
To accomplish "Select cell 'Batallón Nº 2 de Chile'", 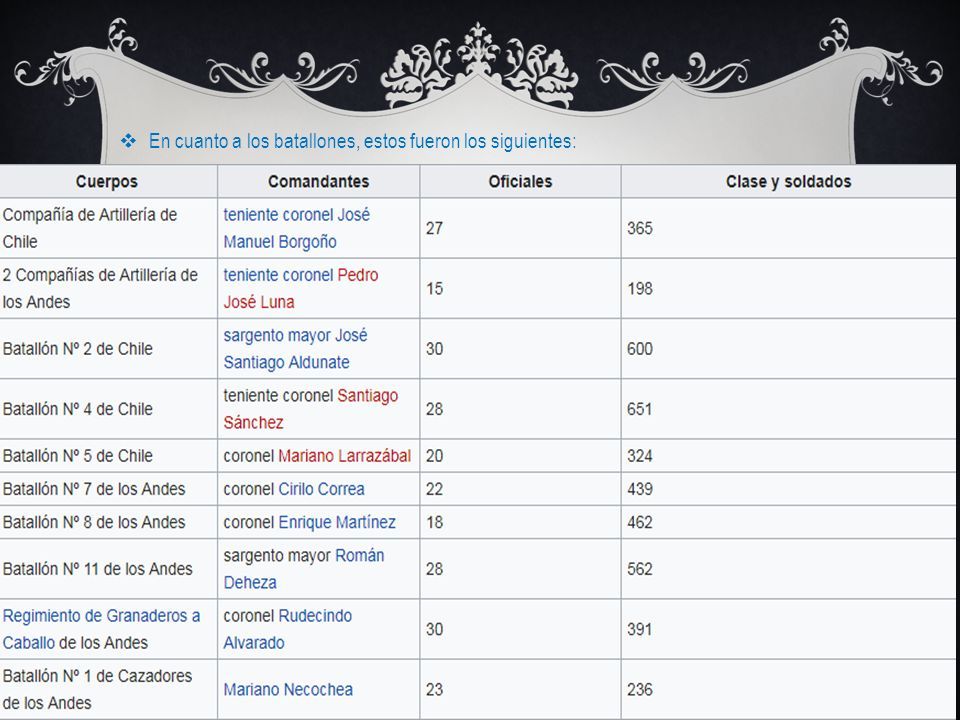I will (108, 349).
